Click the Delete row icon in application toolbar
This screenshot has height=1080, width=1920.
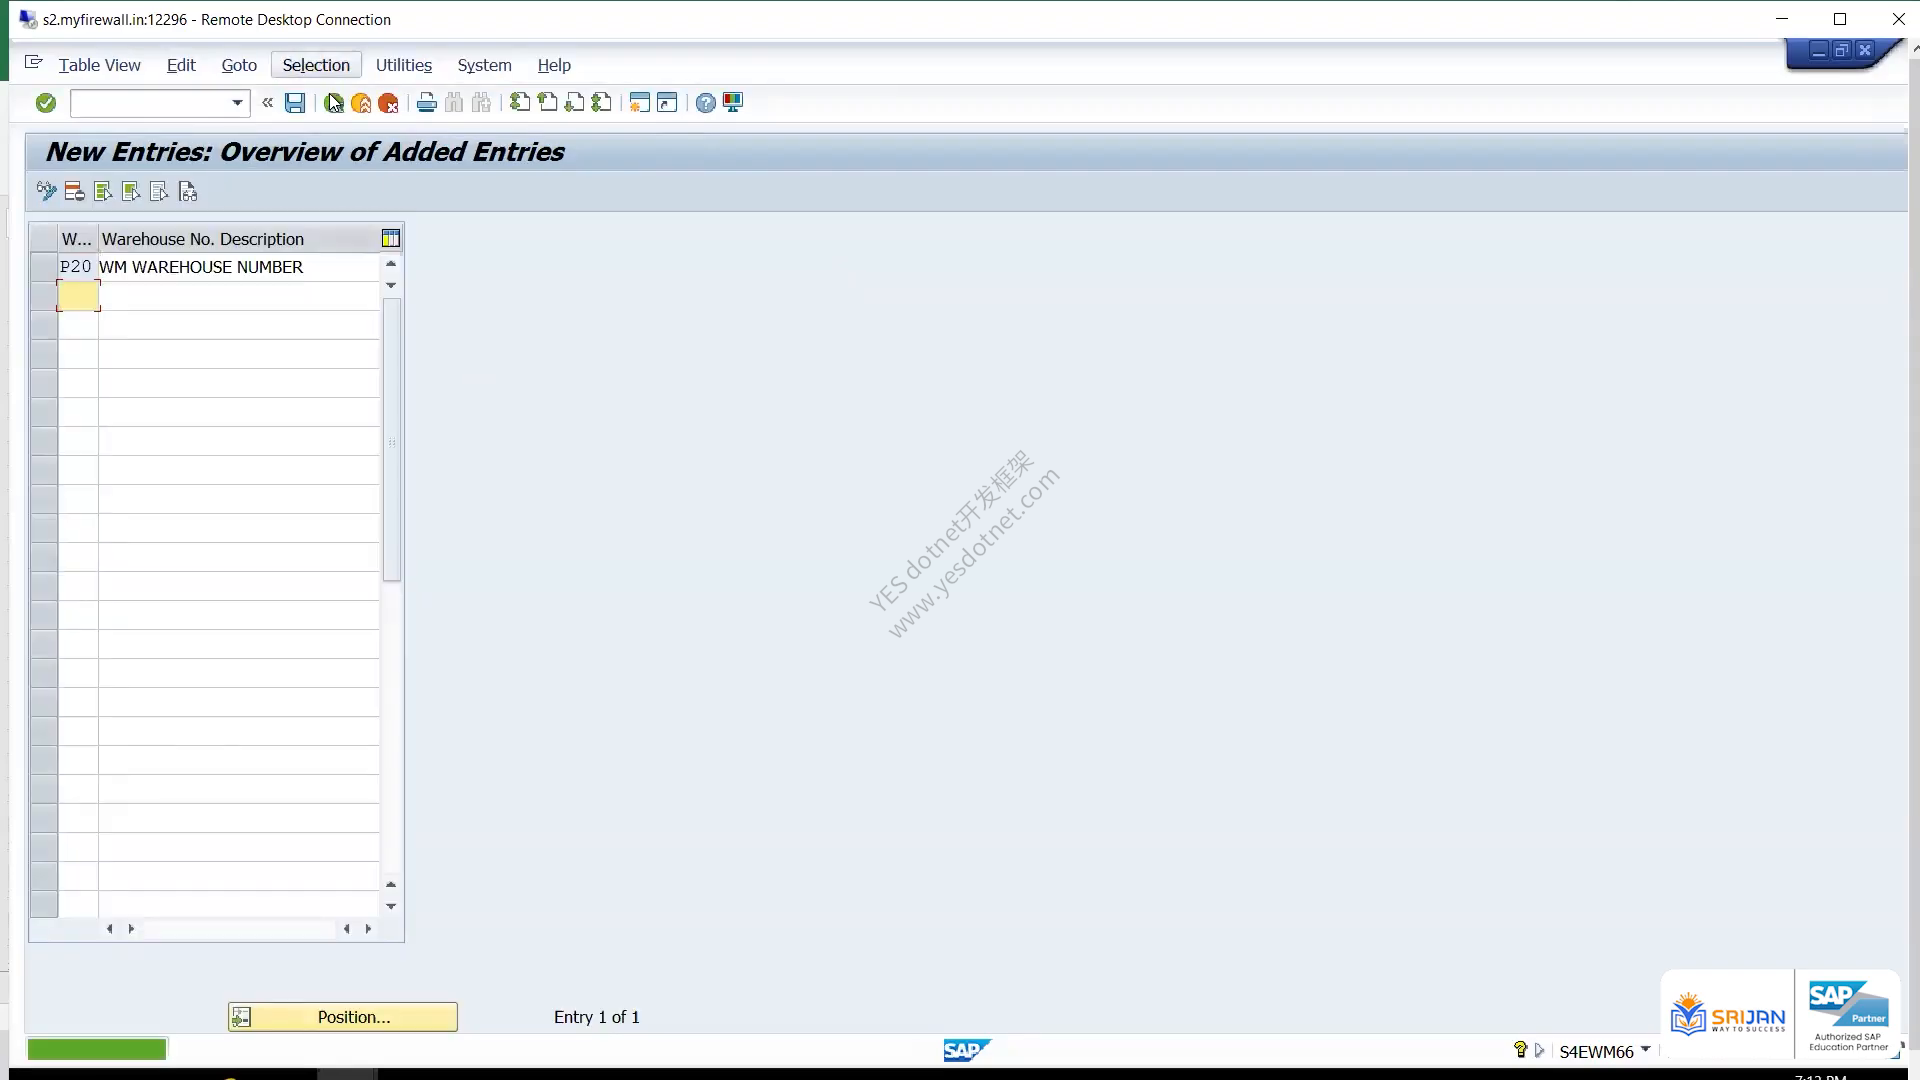[x=74, y=192]
